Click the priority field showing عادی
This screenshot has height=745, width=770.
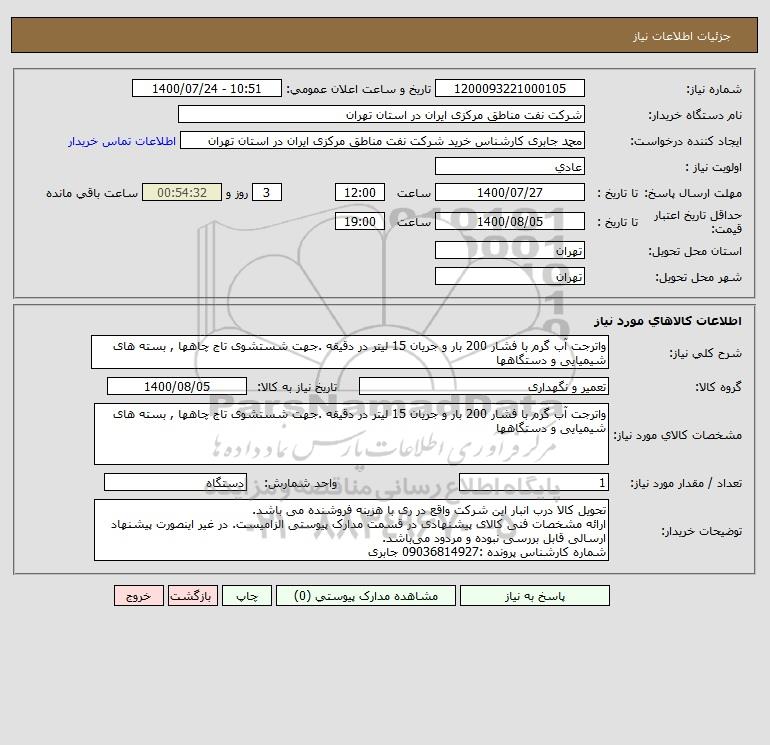(x=510, y=166)
